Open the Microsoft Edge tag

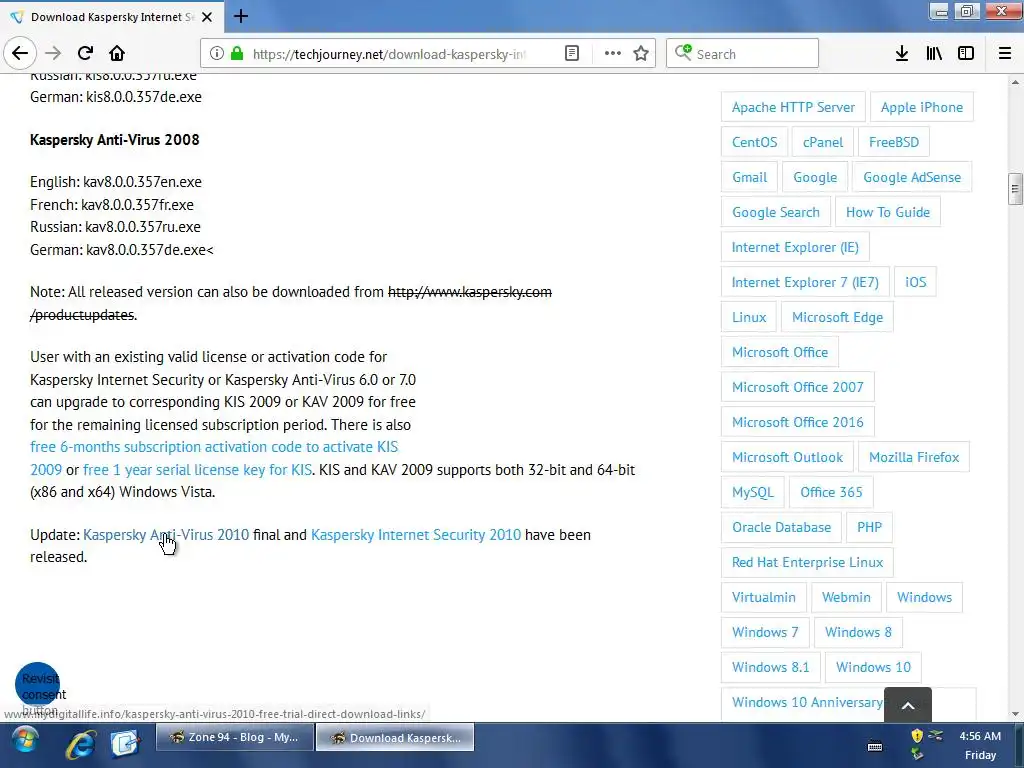[837, 317]
